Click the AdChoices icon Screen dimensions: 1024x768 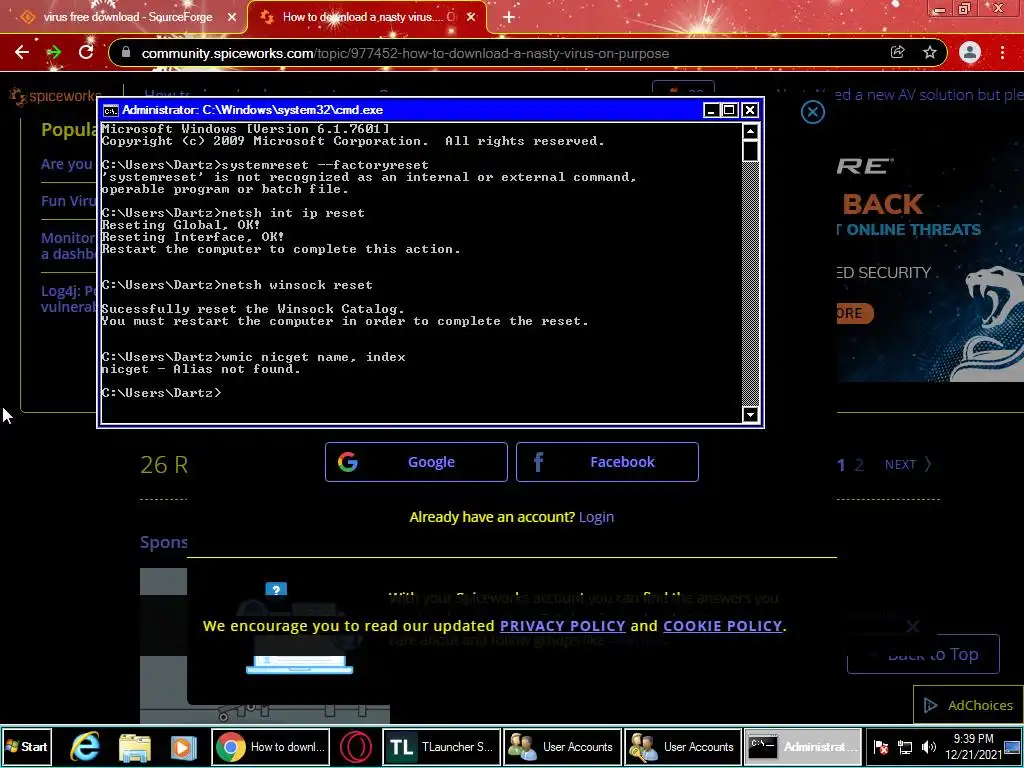coord(930,705)
